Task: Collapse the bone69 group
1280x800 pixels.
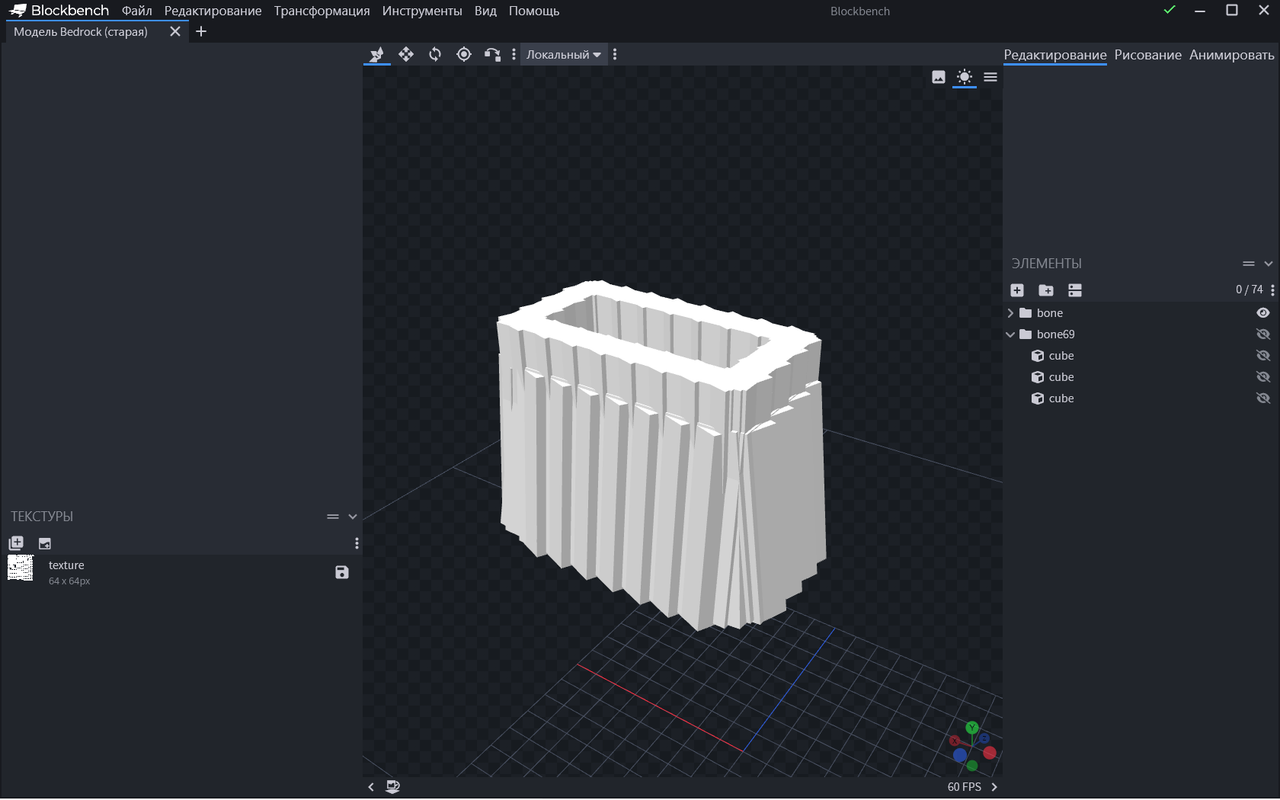Action: [1010, 334]
